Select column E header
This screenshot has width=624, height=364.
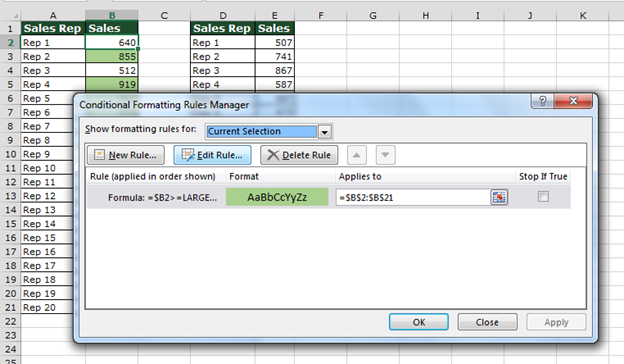pos(275,16)
